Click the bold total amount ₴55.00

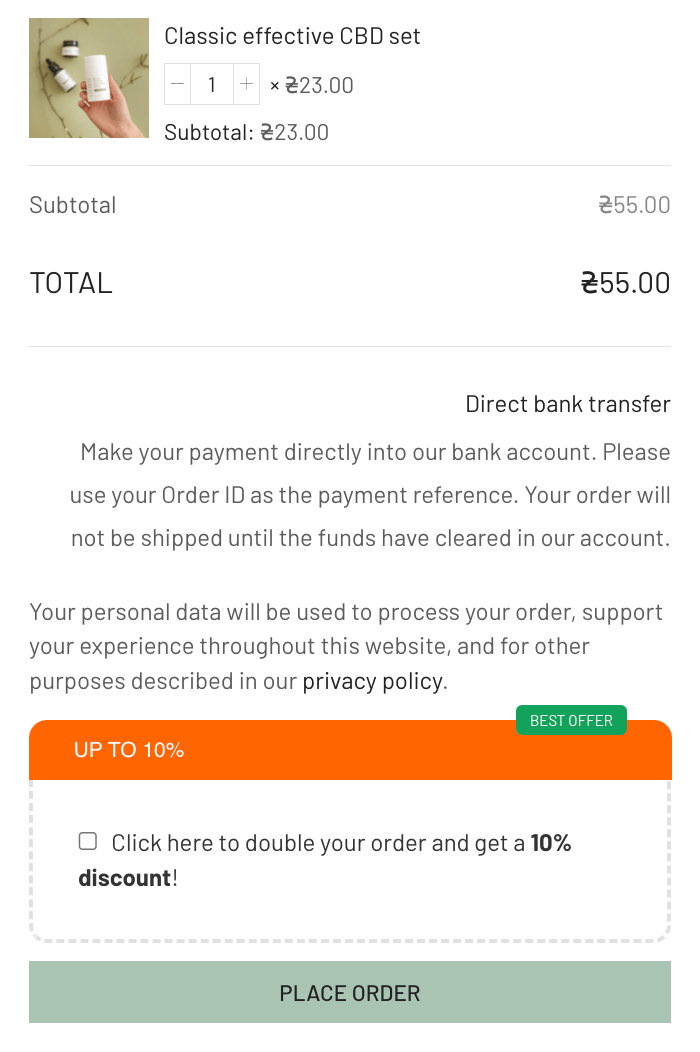point(625,283)
